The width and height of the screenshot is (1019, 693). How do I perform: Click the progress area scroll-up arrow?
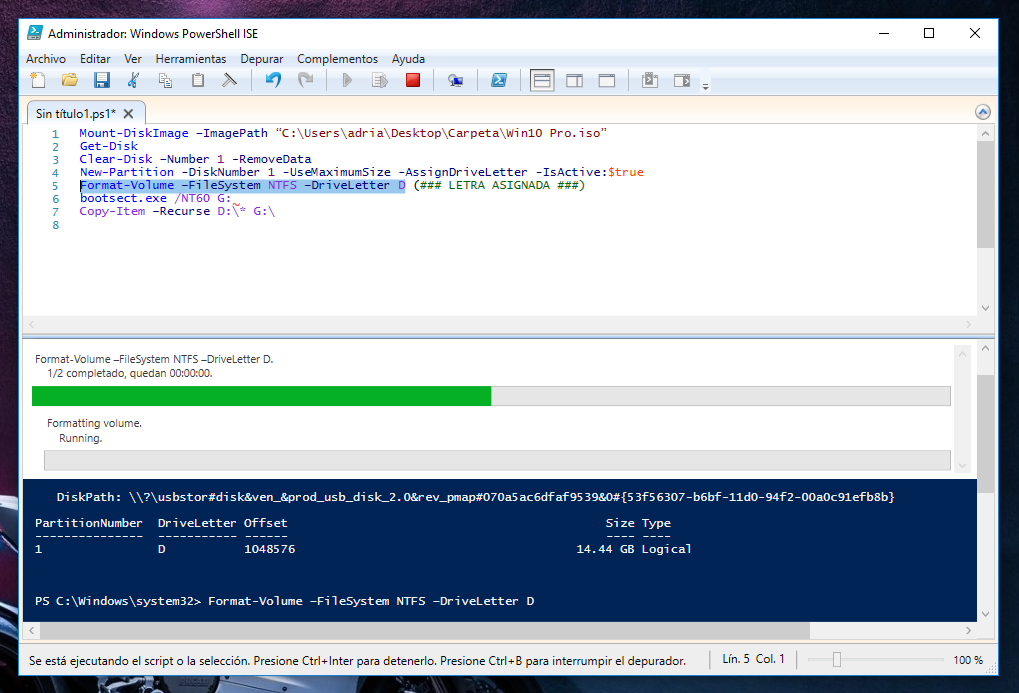click(962, 354)
